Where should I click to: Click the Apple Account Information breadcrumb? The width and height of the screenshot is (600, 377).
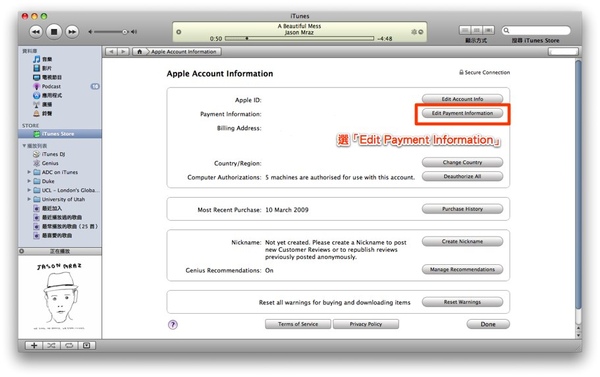point(184,52)
